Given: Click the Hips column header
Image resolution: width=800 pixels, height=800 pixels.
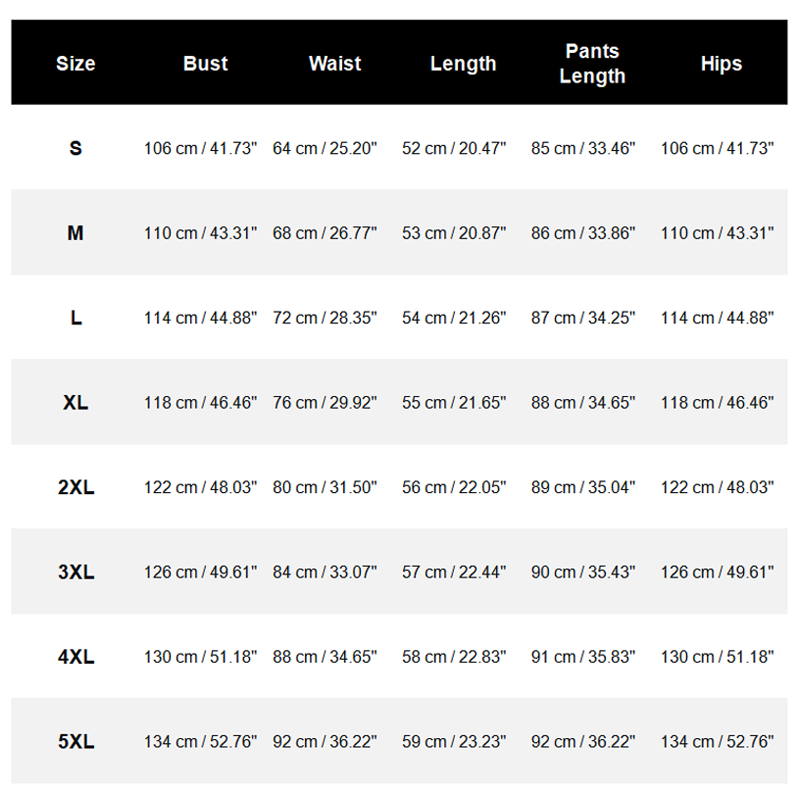Looking at the screenshot, I should (x=721, y=64).
